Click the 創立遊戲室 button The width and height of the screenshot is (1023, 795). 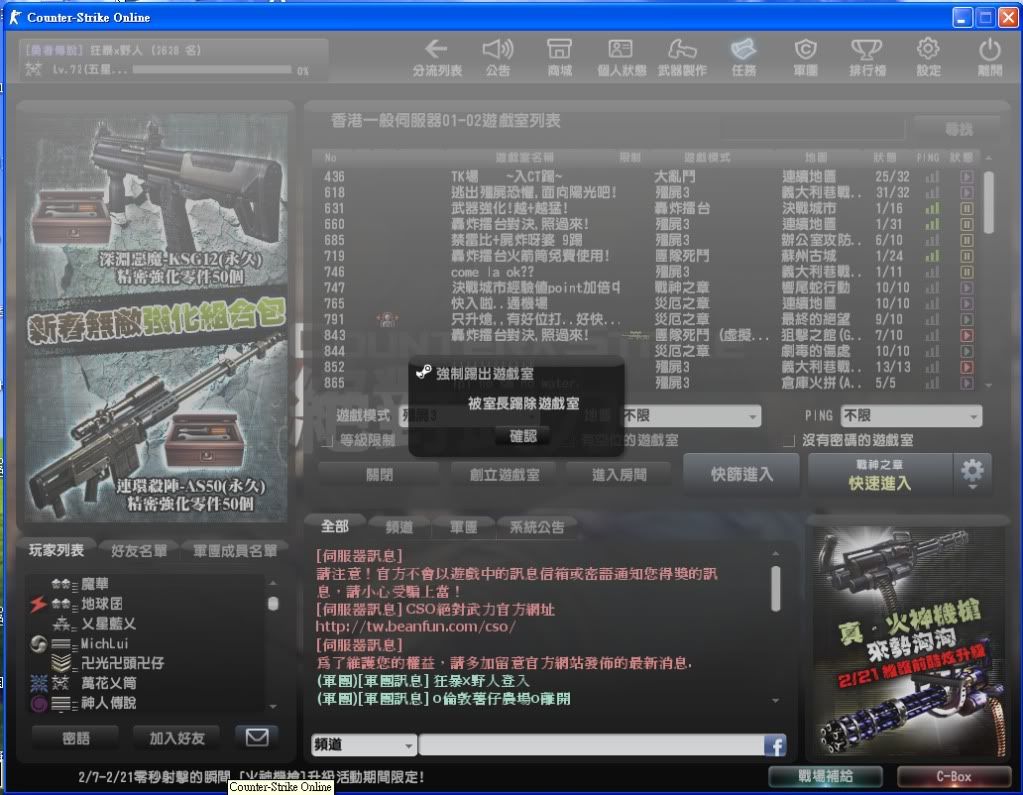click(x=504, y=475)
